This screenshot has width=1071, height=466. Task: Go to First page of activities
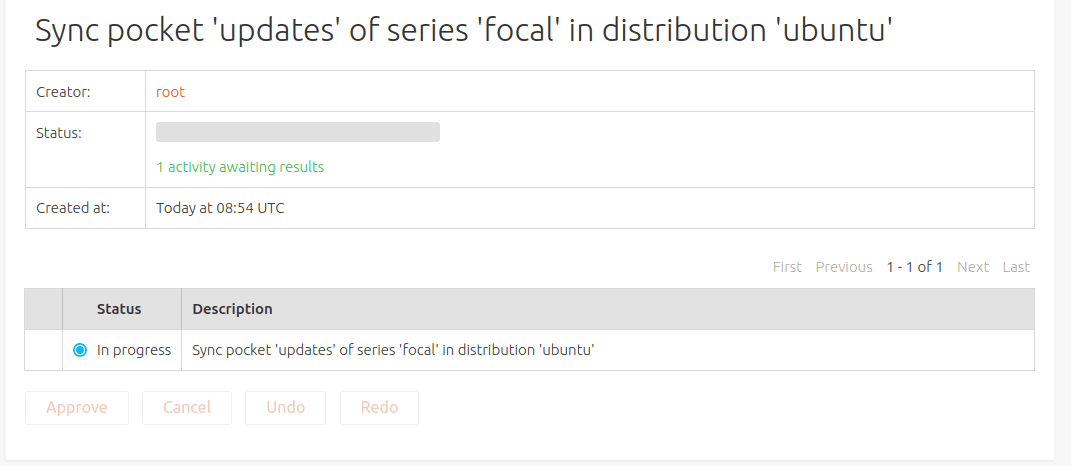[x=787, y=267]
